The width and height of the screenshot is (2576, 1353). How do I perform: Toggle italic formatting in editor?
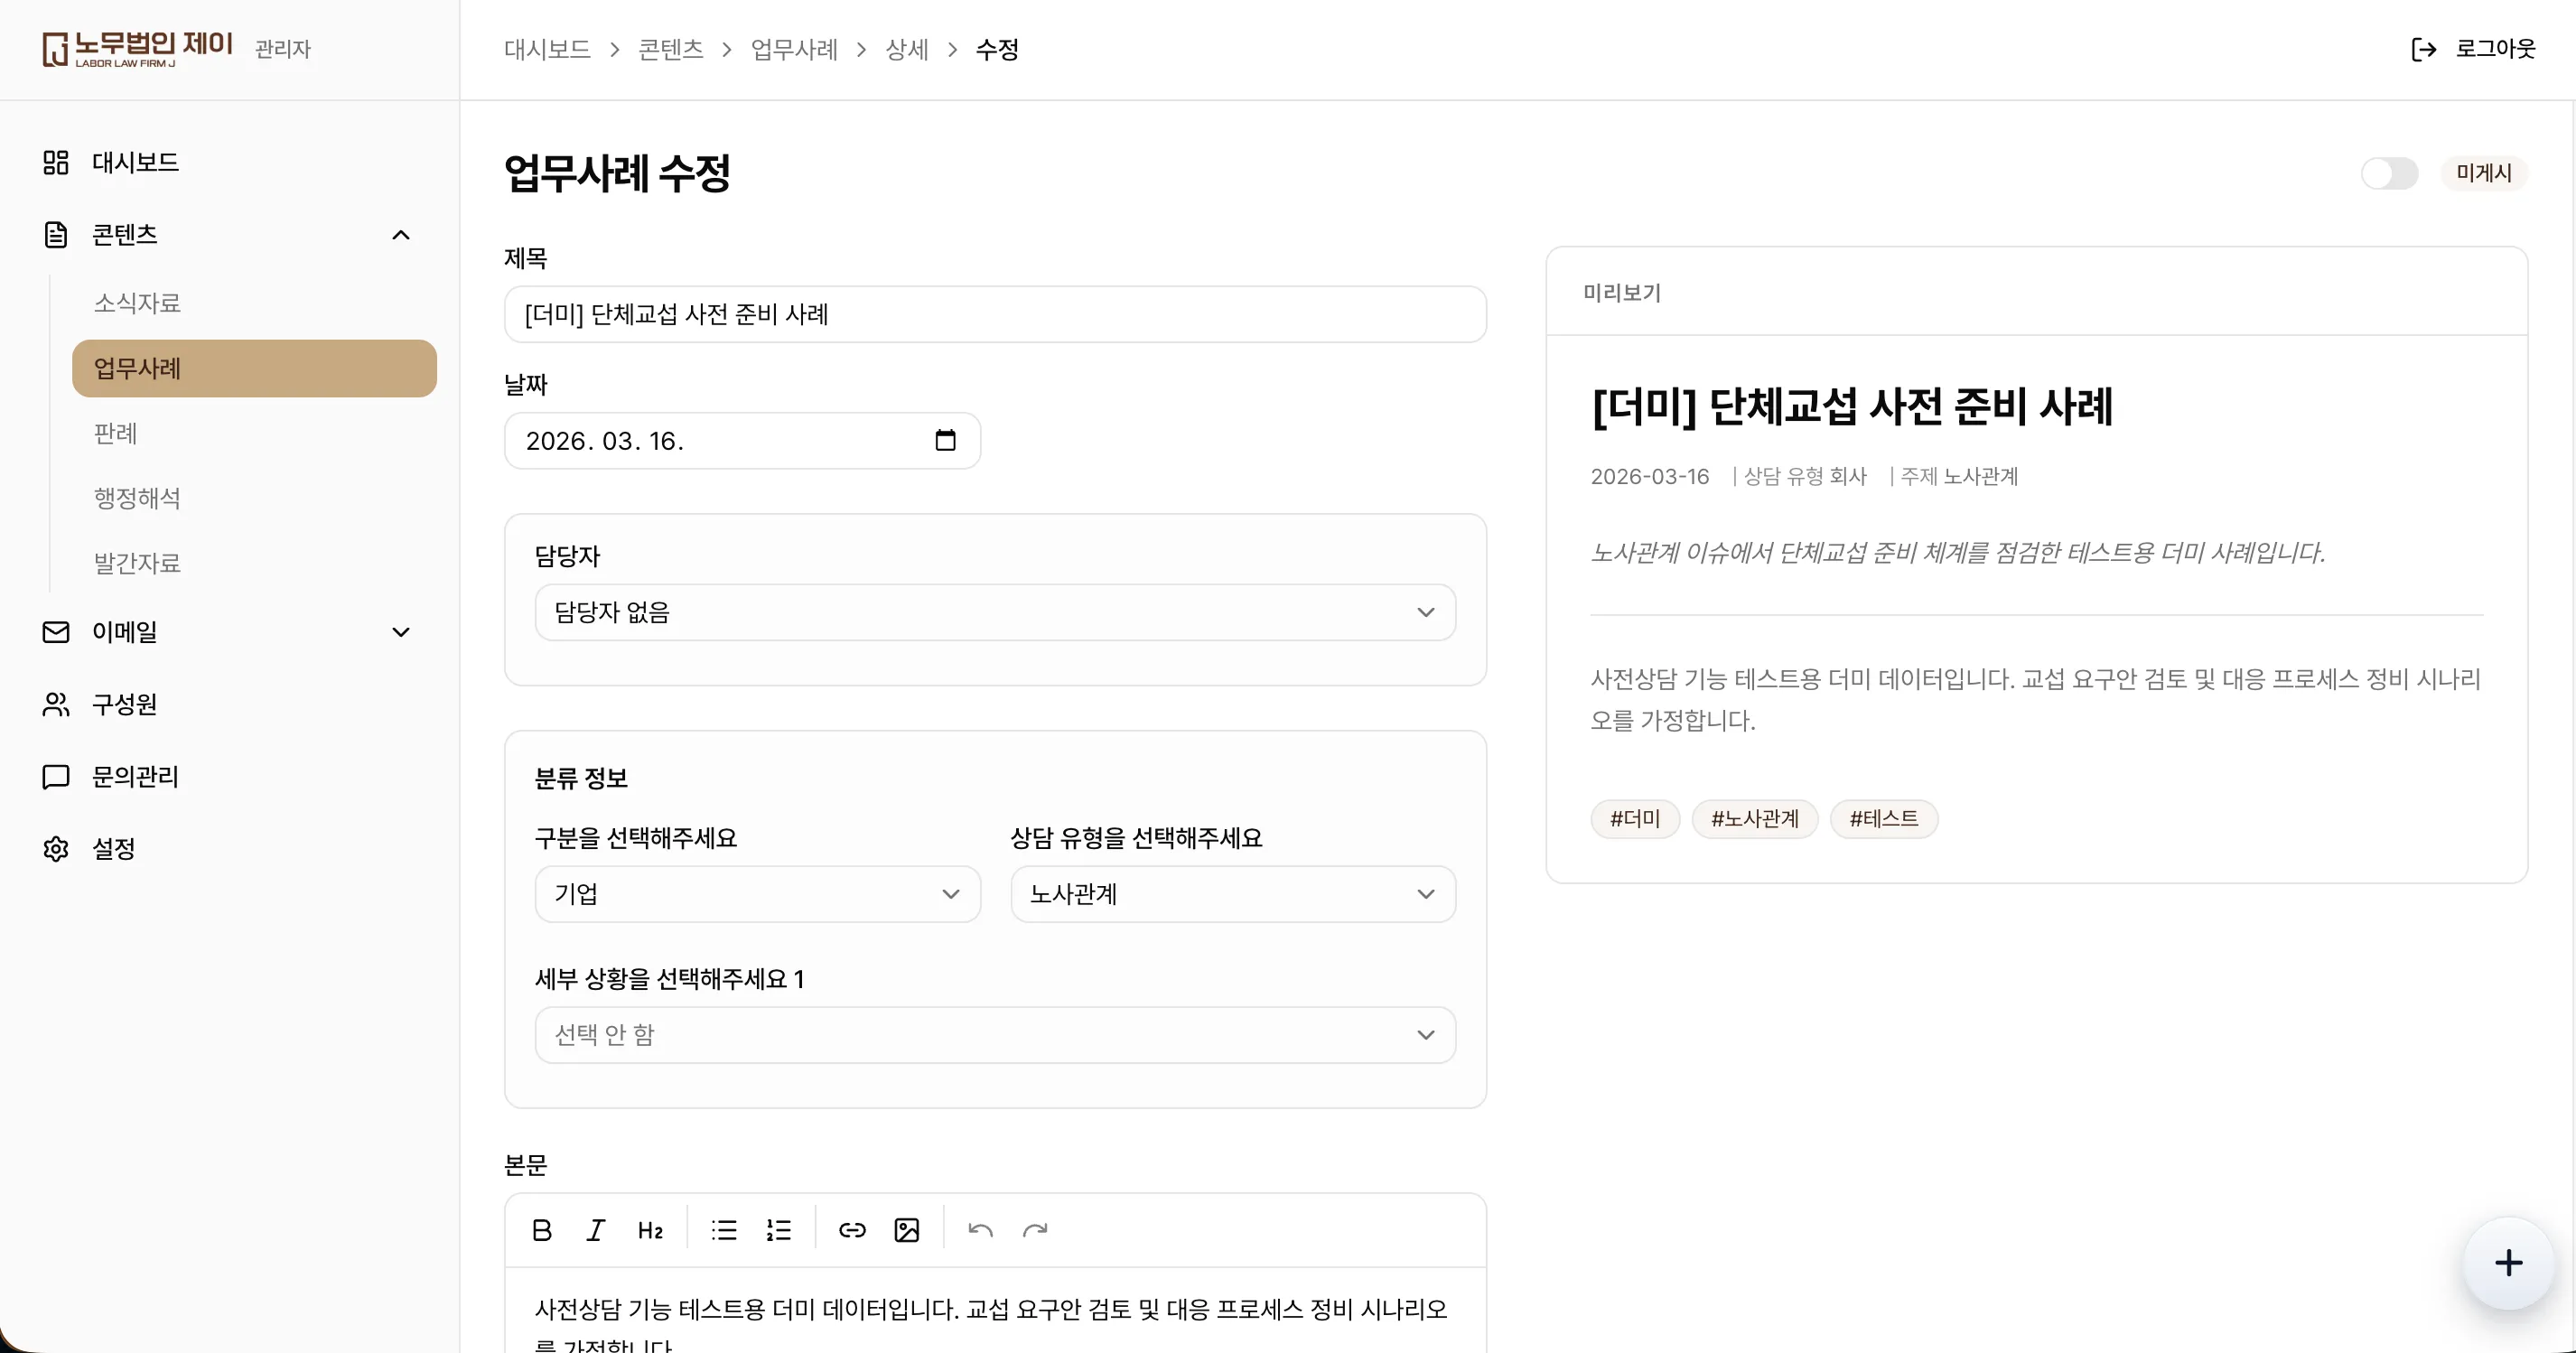point(596,1230)
